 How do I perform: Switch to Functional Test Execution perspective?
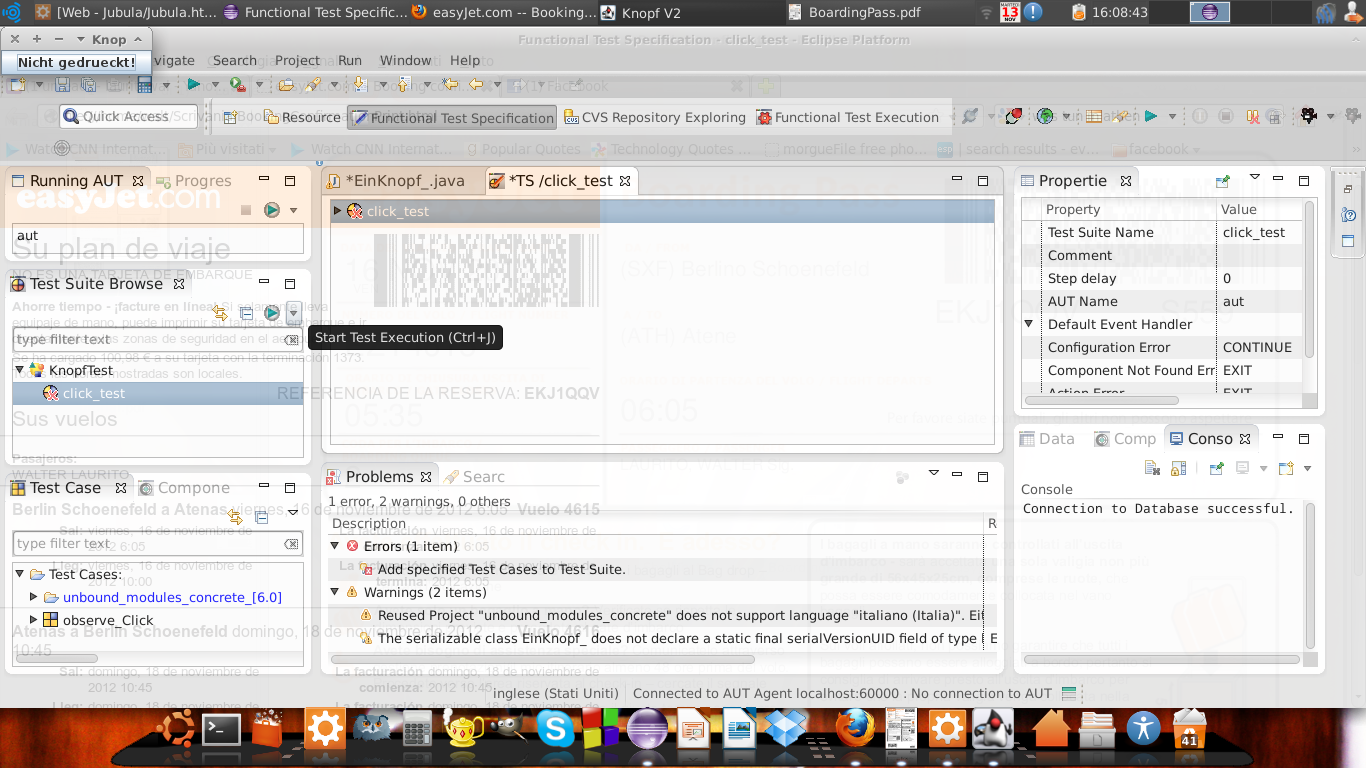847,117
